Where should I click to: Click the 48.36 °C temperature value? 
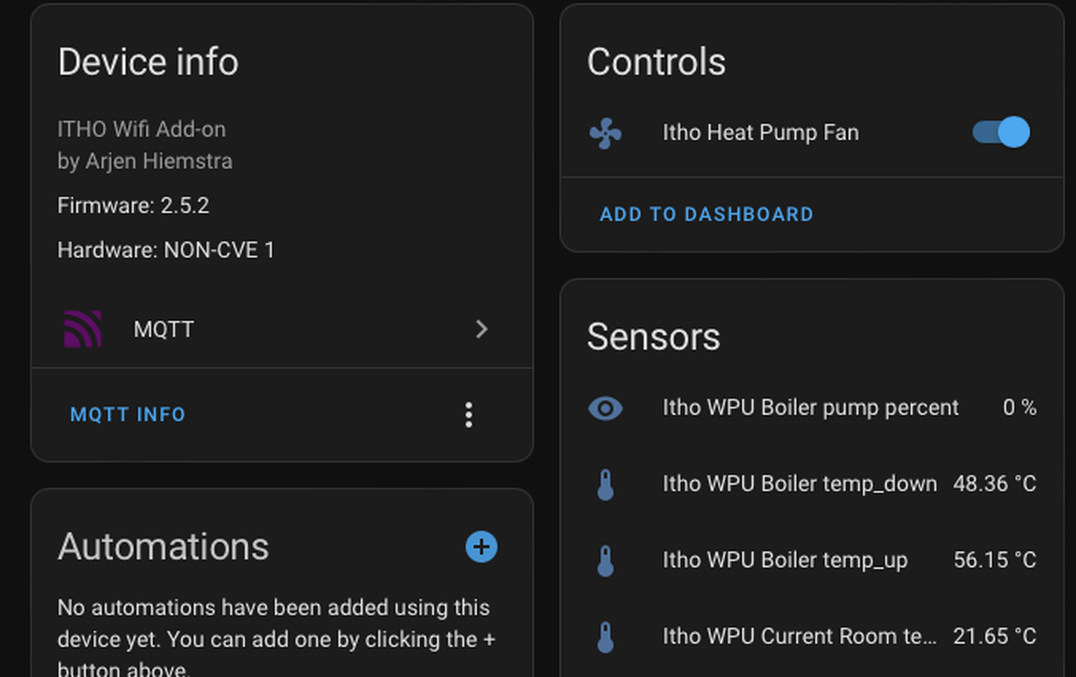pyautogui.click(x=994, y=484)
